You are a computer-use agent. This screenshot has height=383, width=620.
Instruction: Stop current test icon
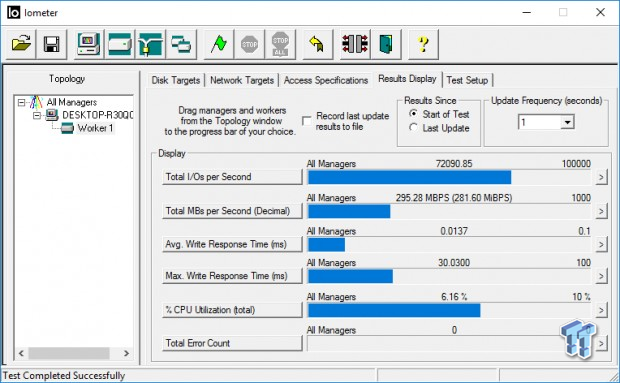tap(250, 44)
